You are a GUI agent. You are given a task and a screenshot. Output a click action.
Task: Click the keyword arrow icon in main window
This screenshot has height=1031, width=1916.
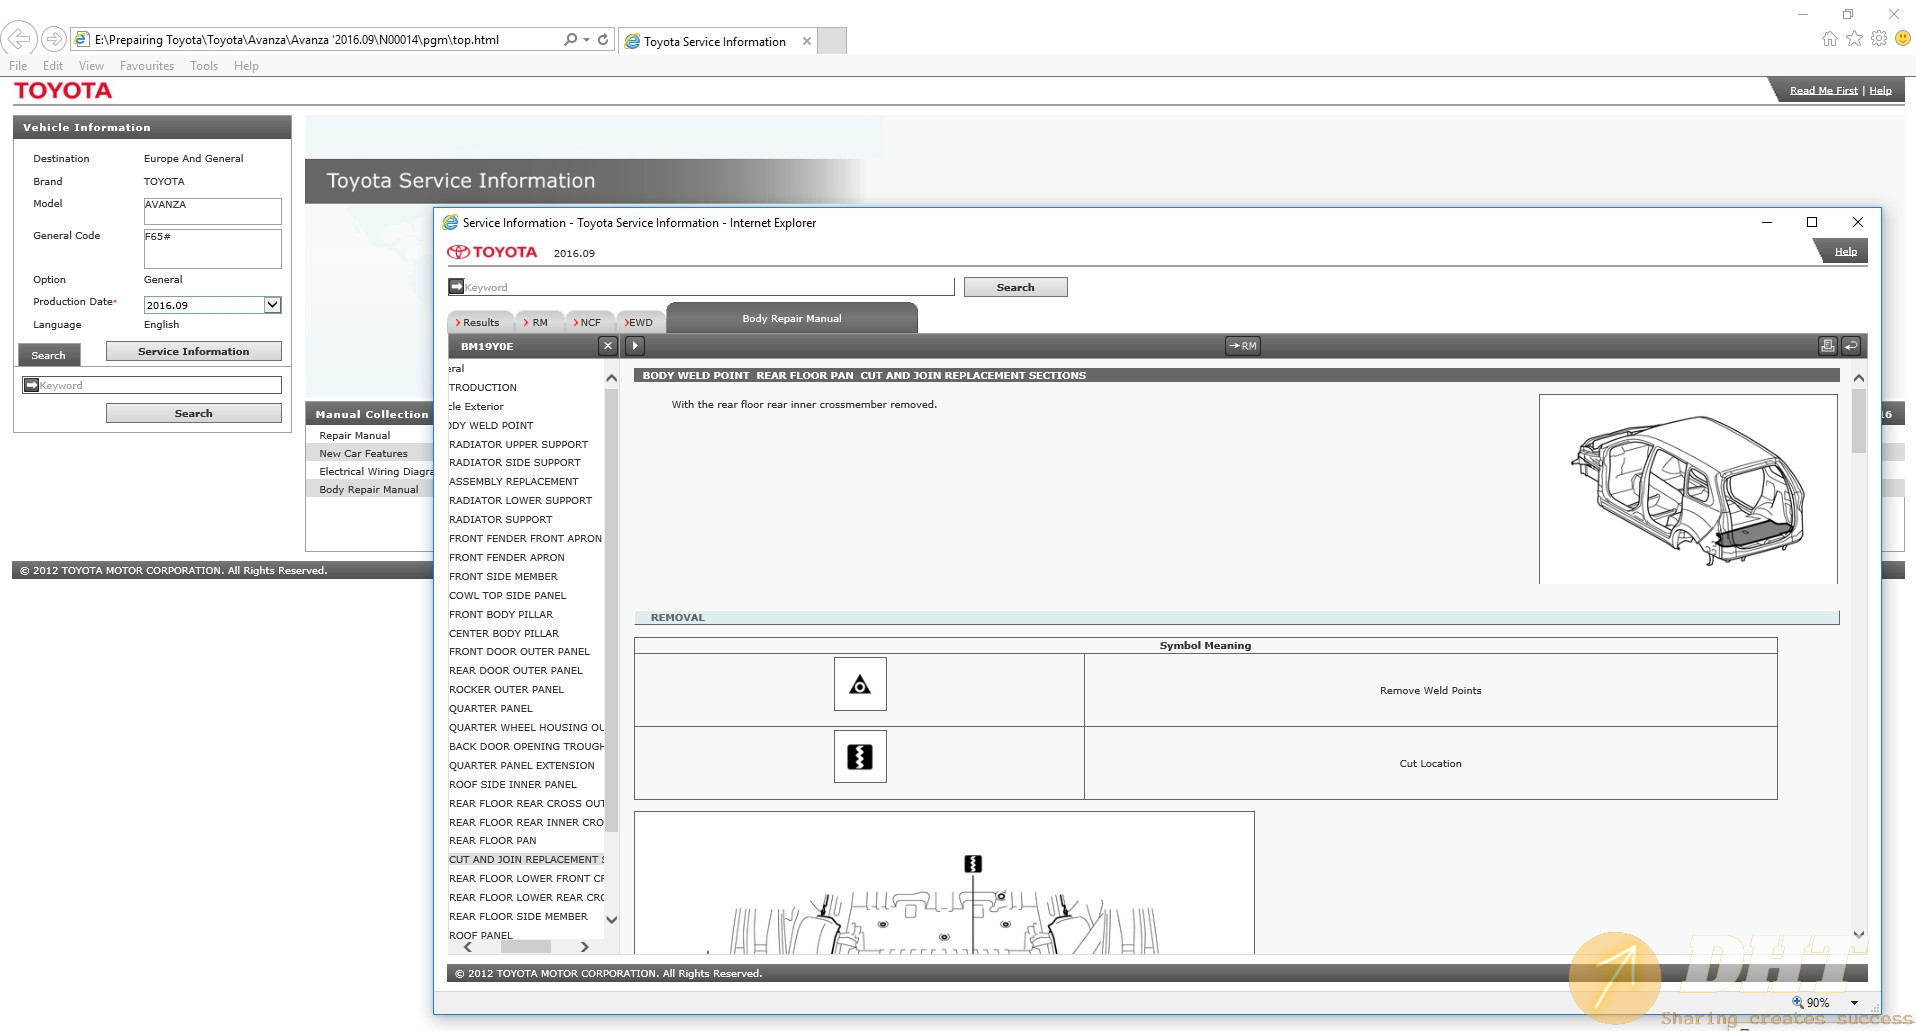pyautogui.click(x=31, y=385)
